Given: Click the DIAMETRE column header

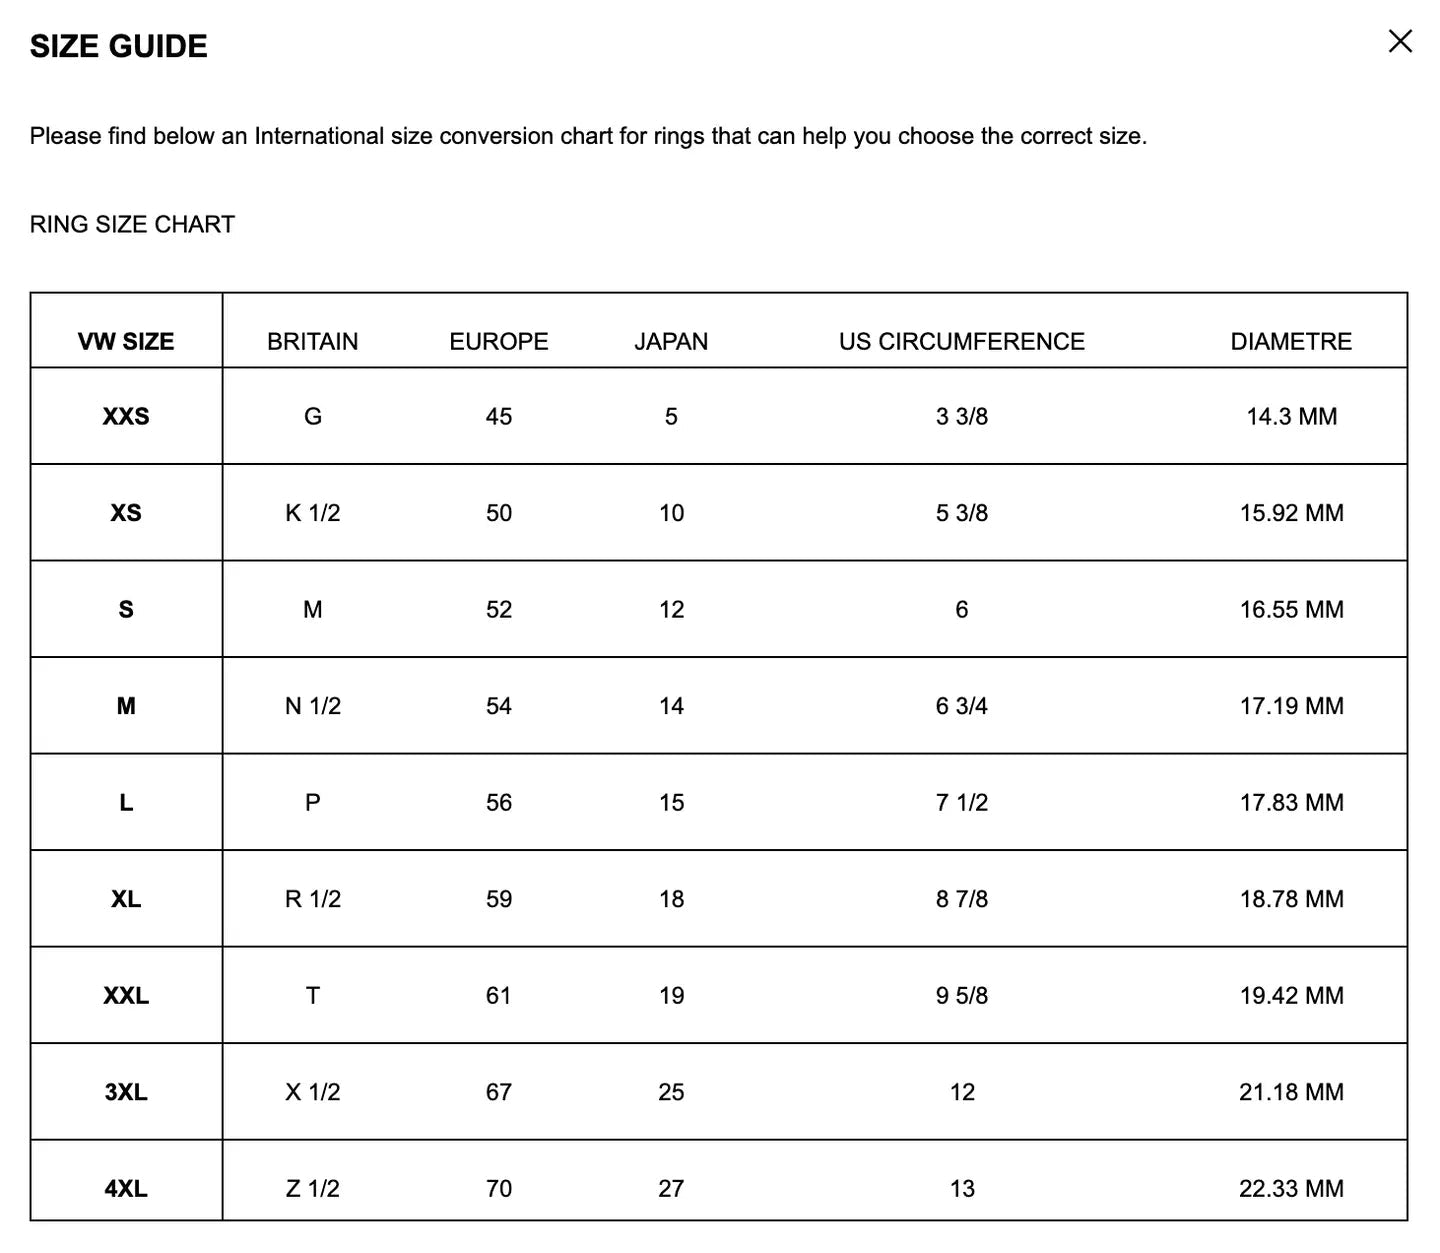Looking at the screenshot, I should (x=1291, y=341).
